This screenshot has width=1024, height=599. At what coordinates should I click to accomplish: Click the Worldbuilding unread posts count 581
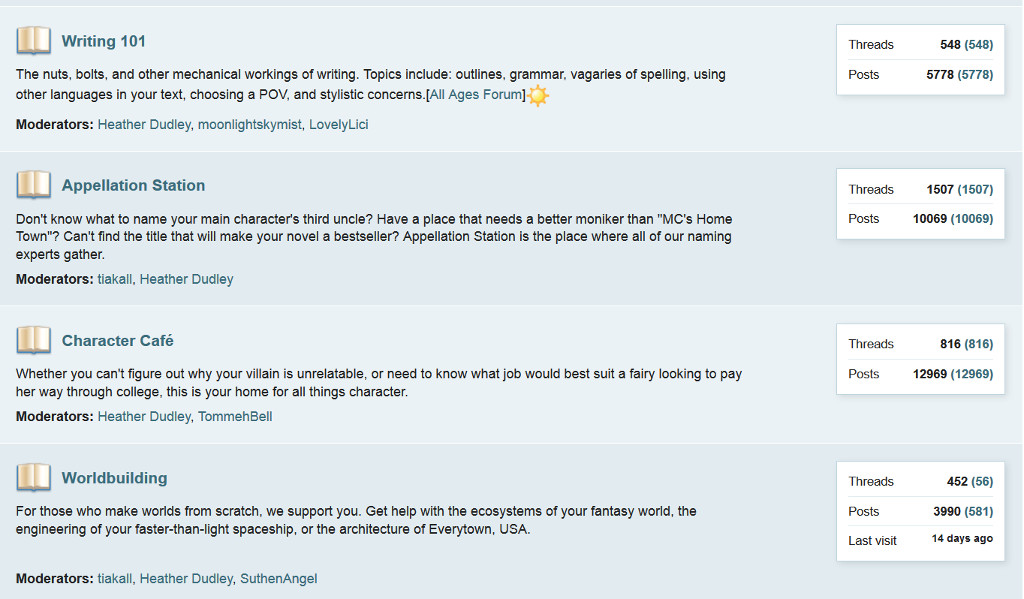pos(979,511)
